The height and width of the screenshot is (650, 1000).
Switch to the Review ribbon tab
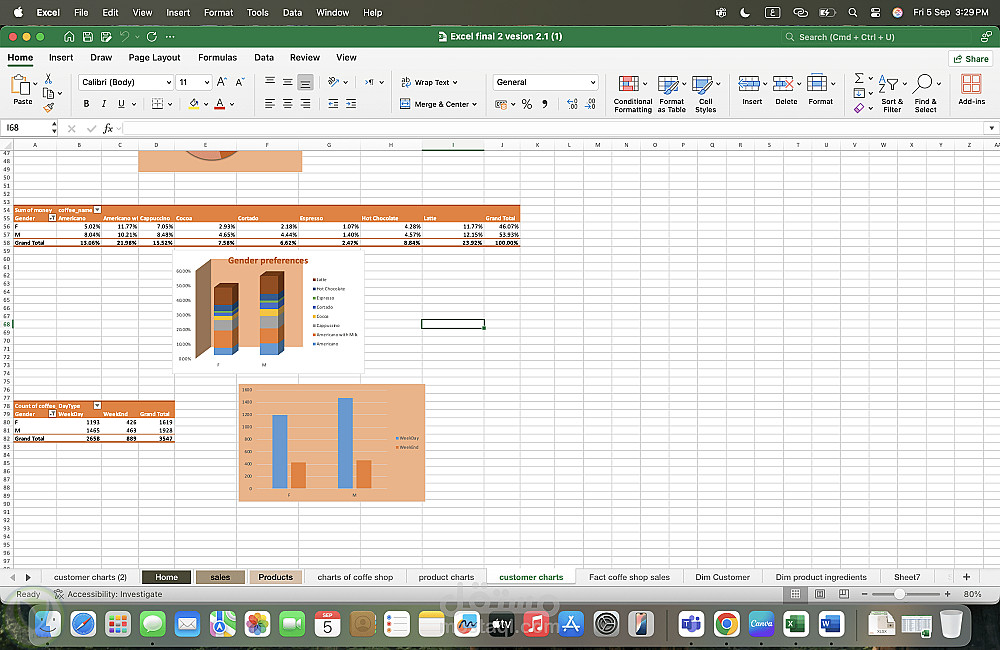(x=305, y=57)
